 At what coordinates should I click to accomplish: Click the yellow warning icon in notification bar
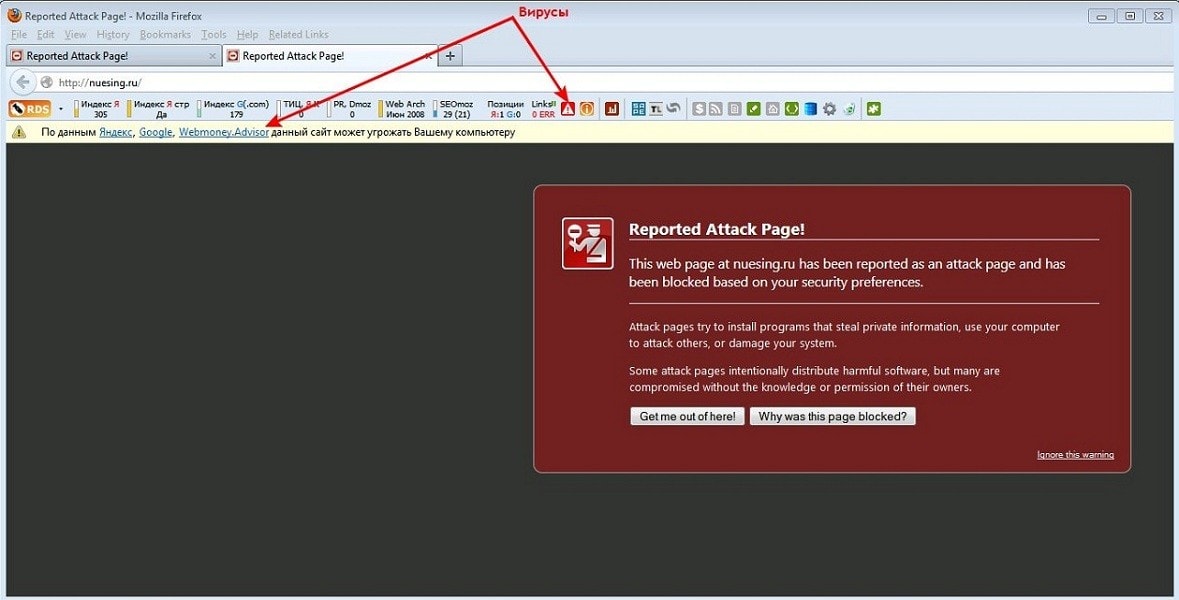pyautogui.click(x=19, y=132)
